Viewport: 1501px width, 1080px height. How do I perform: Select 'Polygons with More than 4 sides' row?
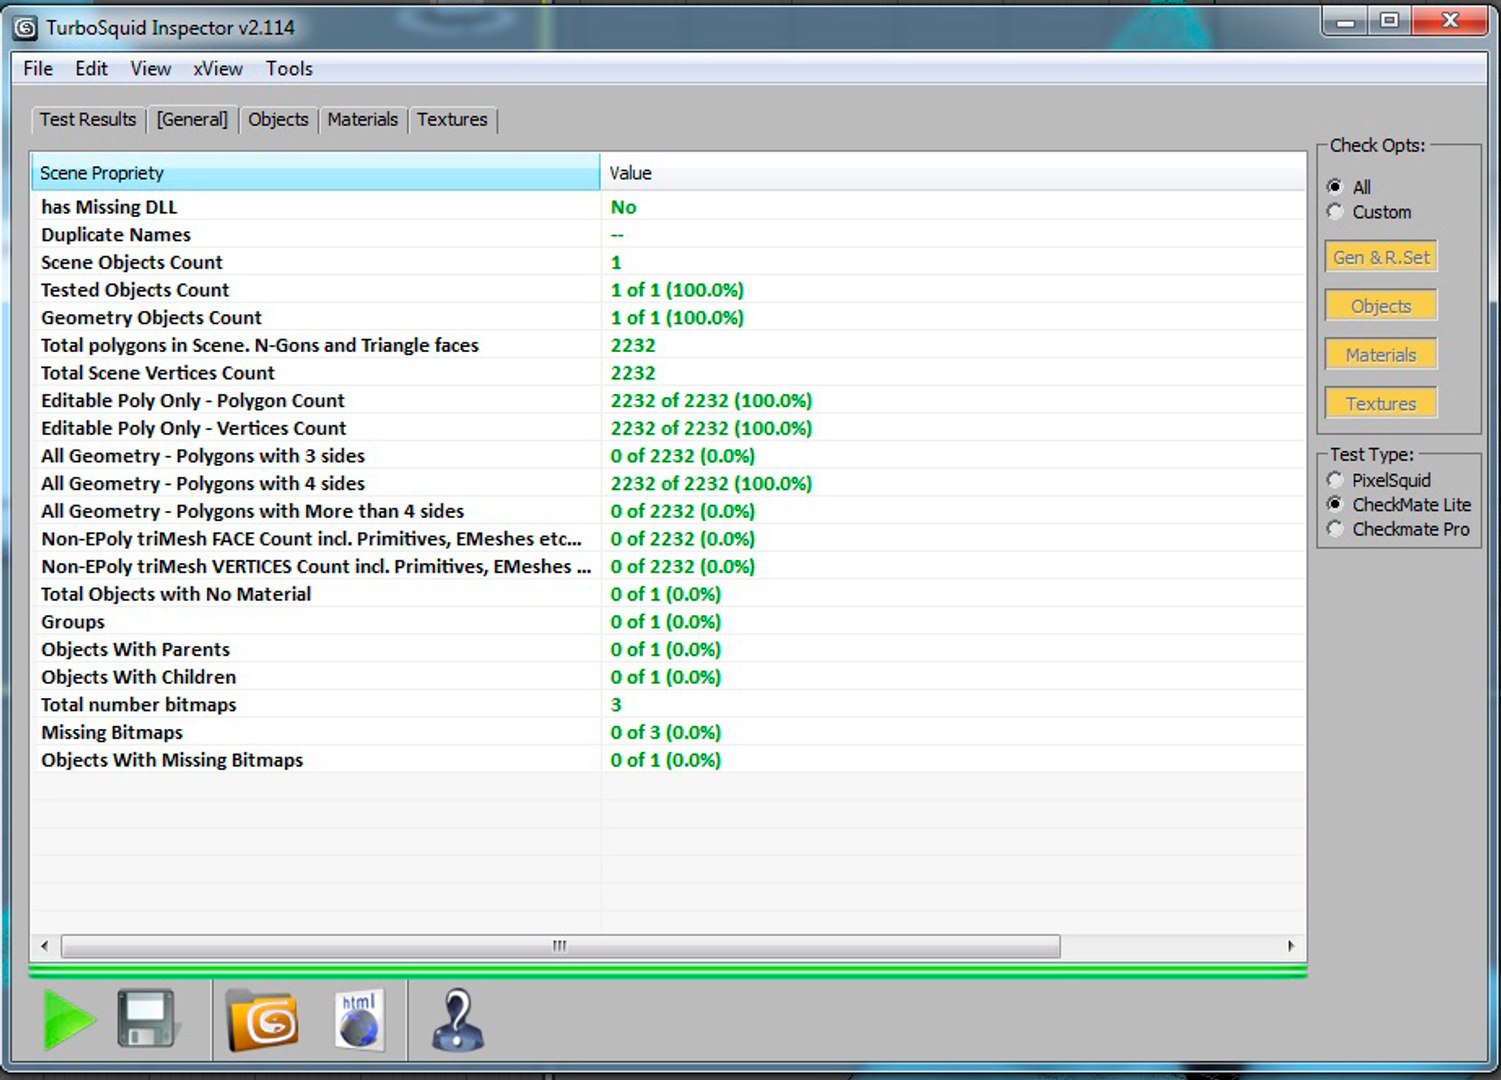click(x=668, y=511)
